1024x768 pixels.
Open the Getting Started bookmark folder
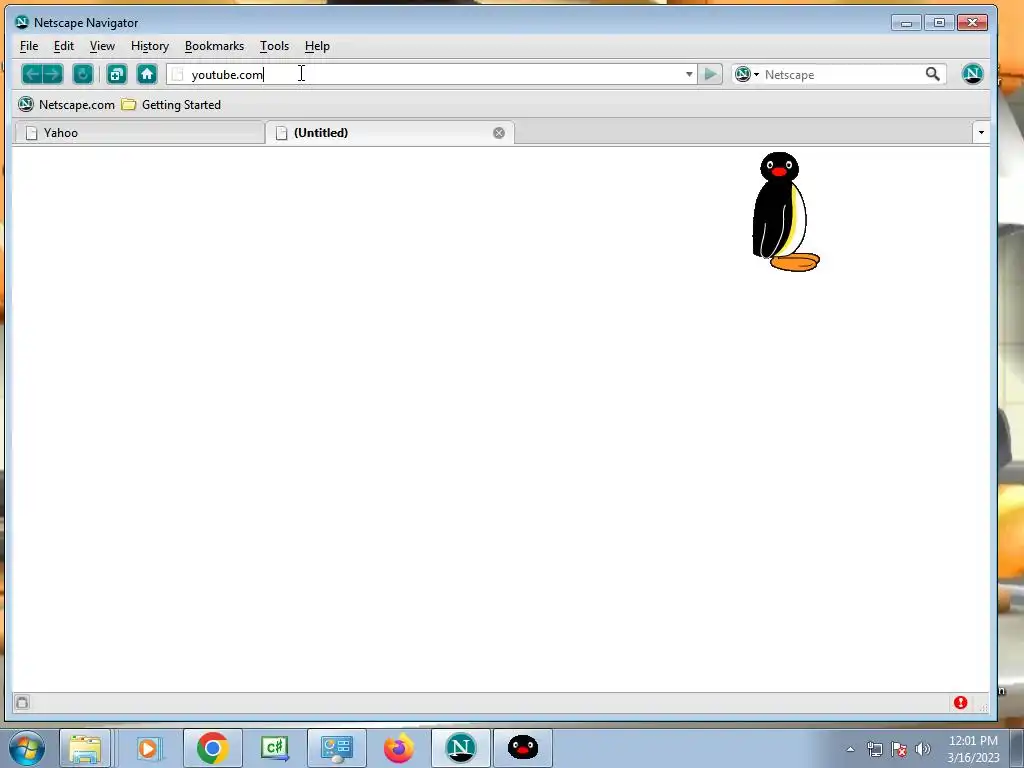171,104
